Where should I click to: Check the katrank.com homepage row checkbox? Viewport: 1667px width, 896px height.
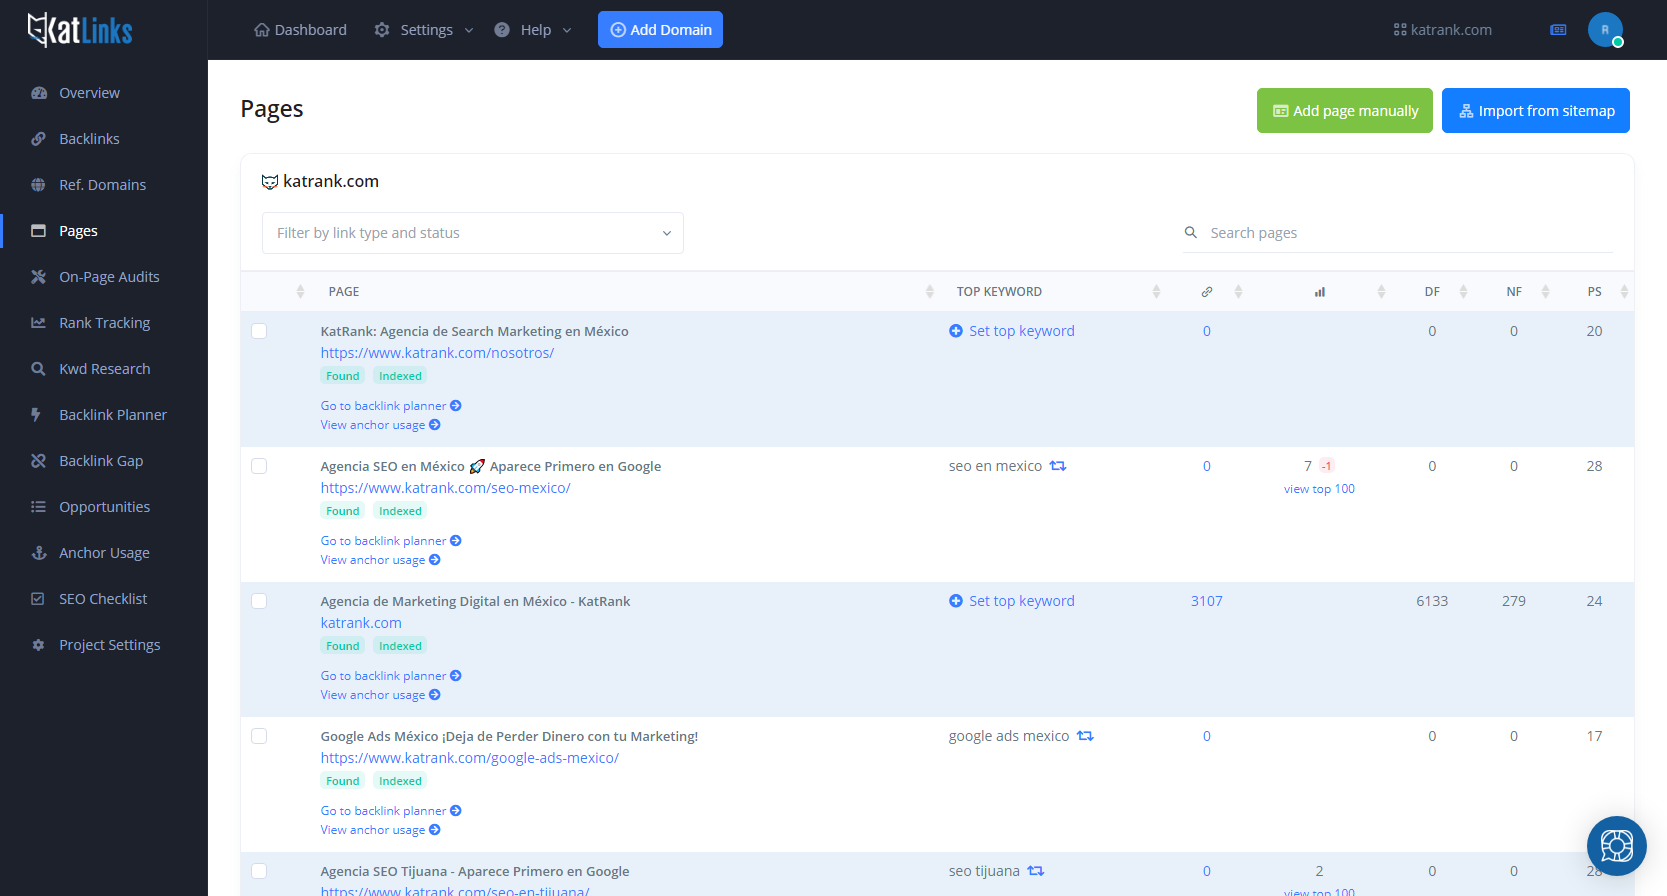259,601
